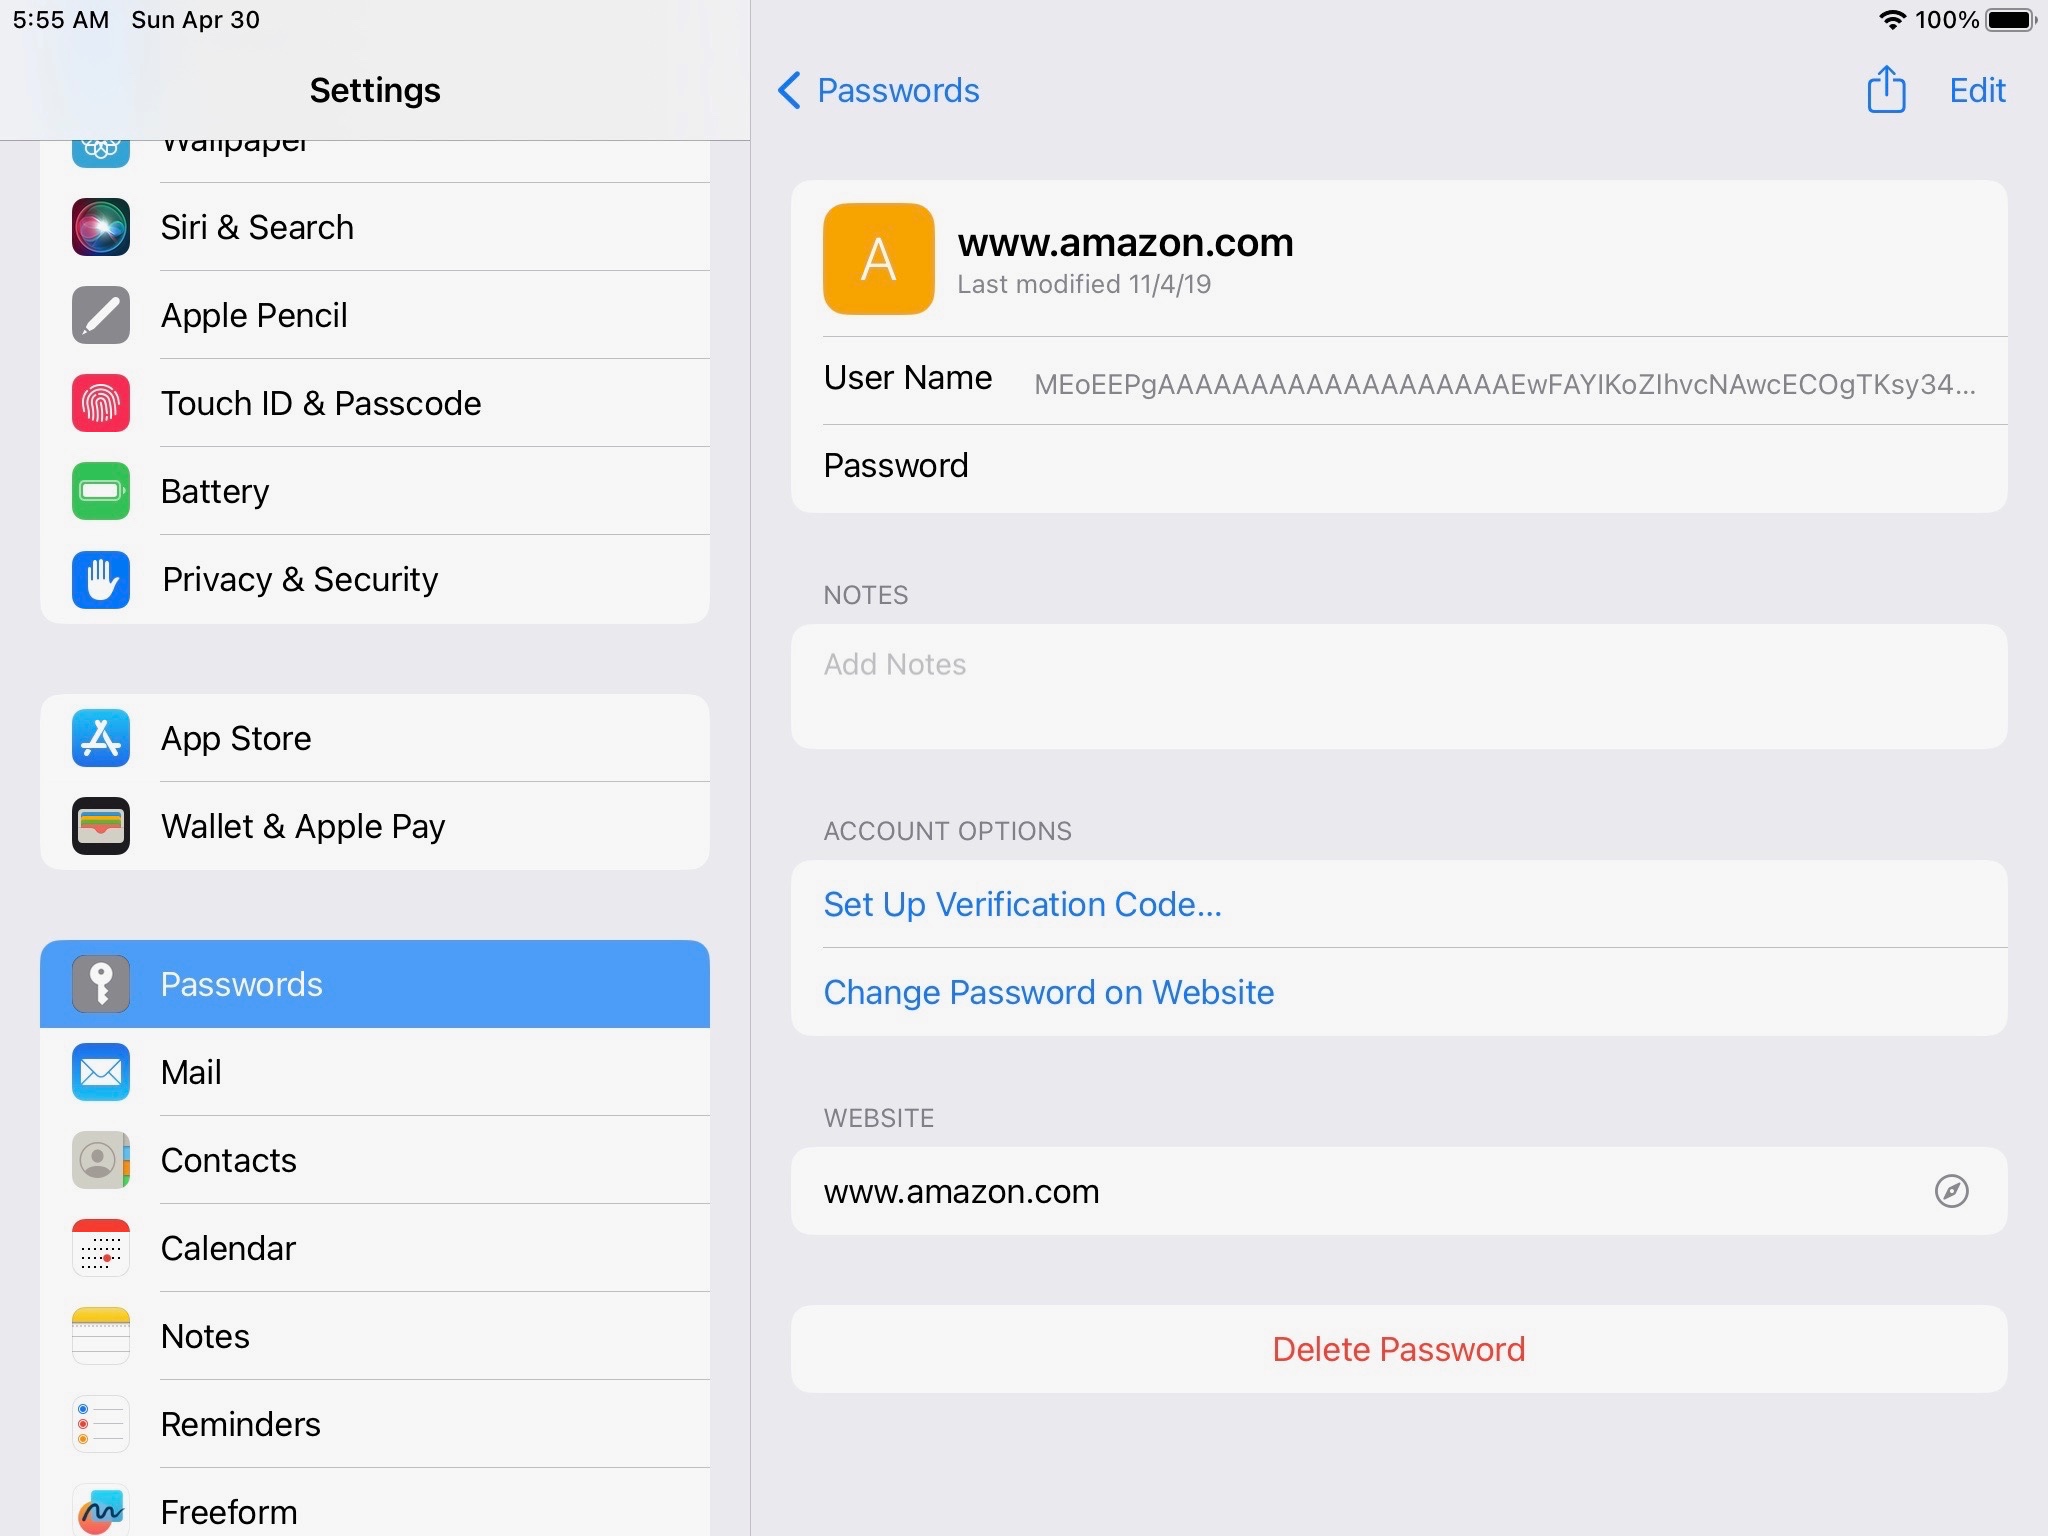Screen dimensions: 2048x1536
Task: Select Privacy & Security in sidebar
Action: [300, 579]
